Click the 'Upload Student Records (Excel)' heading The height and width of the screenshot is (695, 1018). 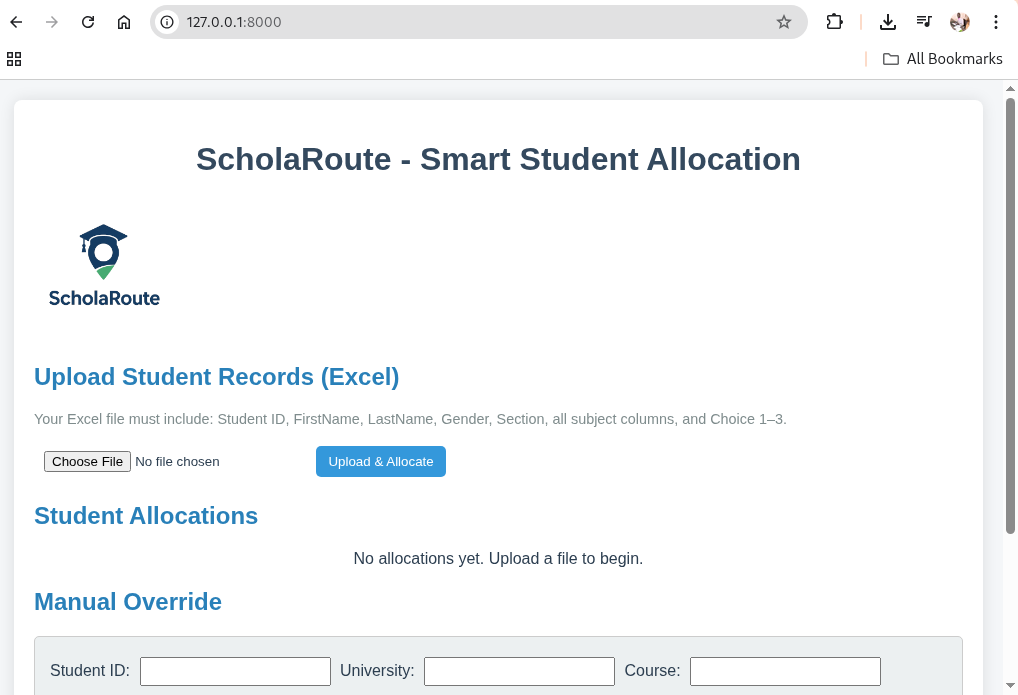[217, 377]
